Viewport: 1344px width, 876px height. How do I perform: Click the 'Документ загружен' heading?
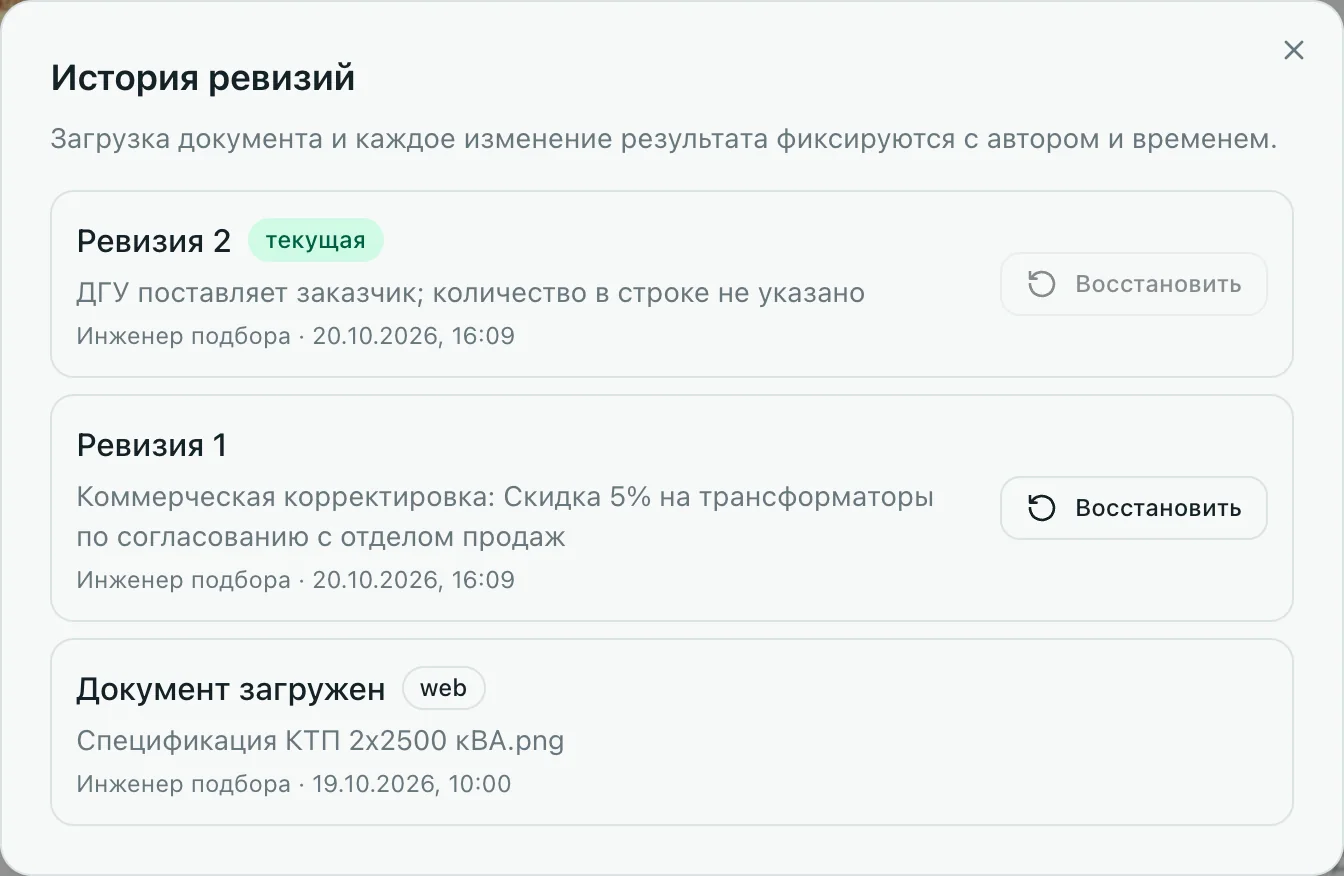coord(231,689)
